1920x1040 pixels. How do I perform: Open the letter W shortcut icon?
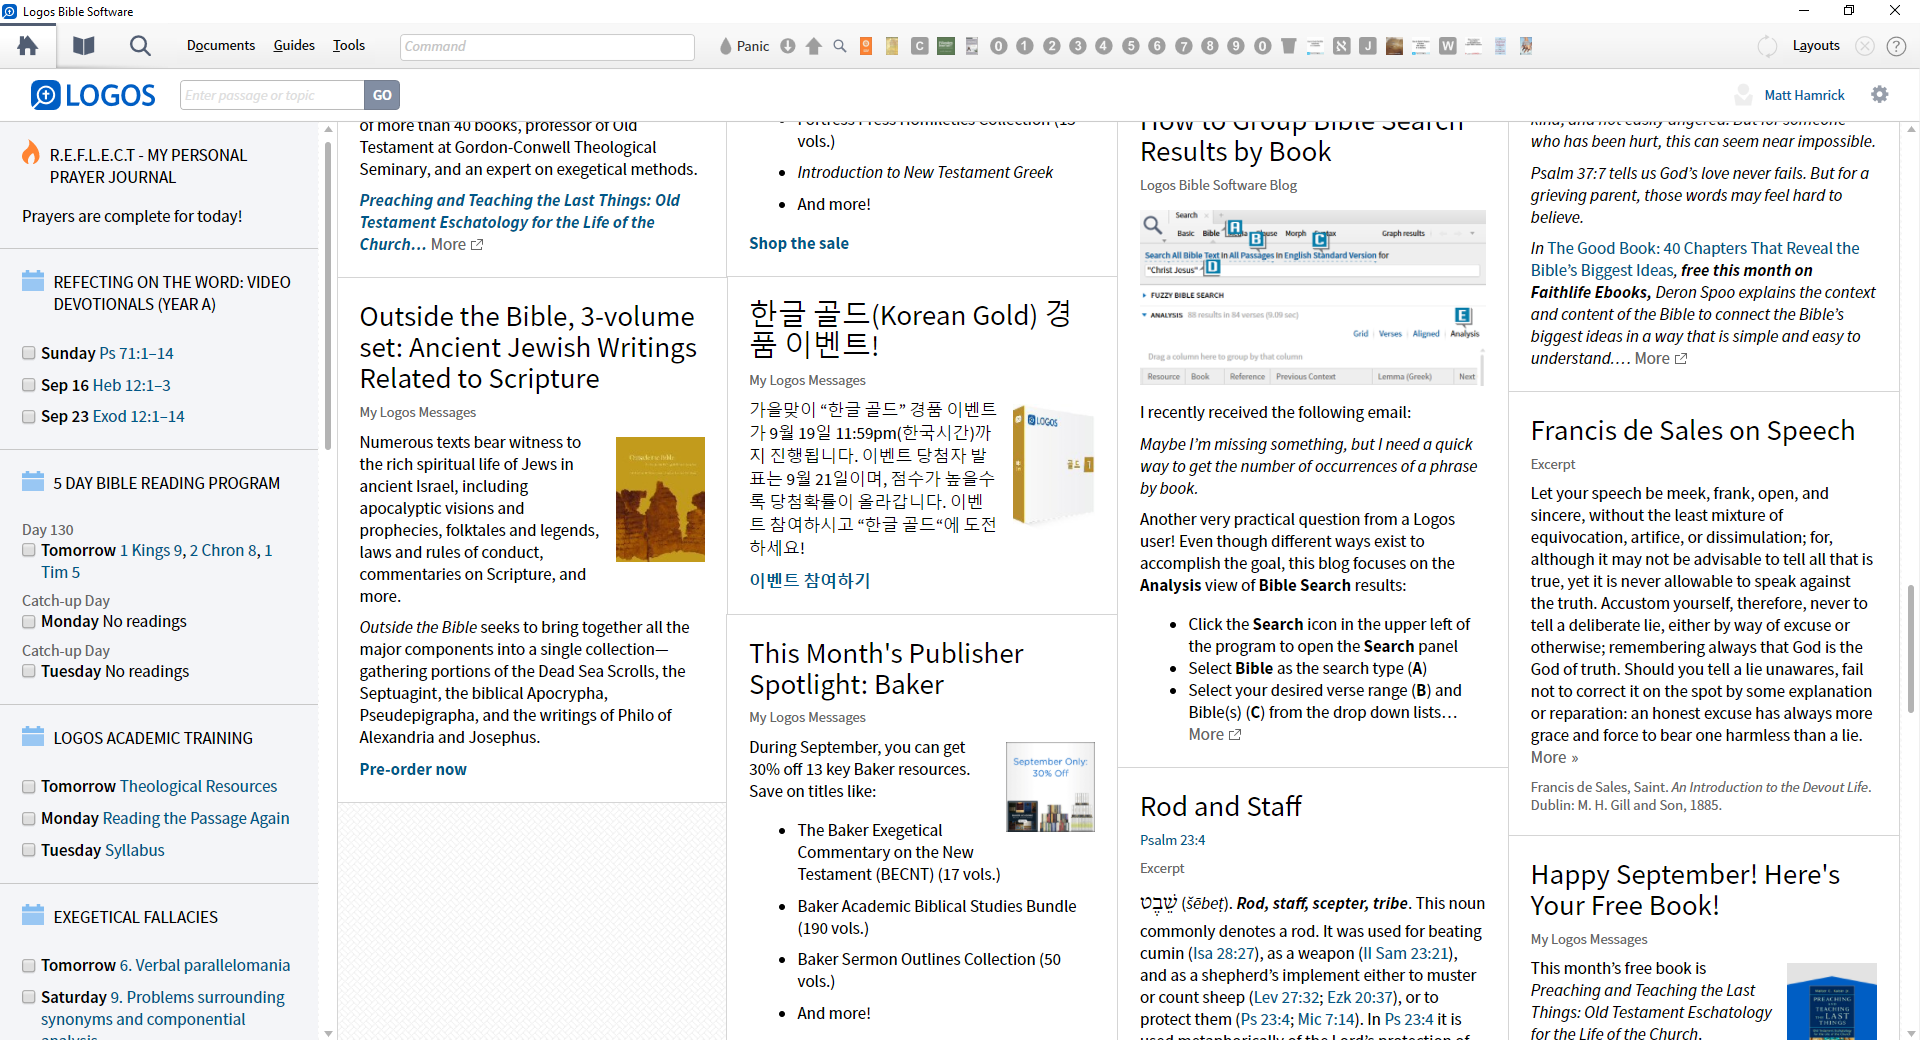click(1447, 46)
